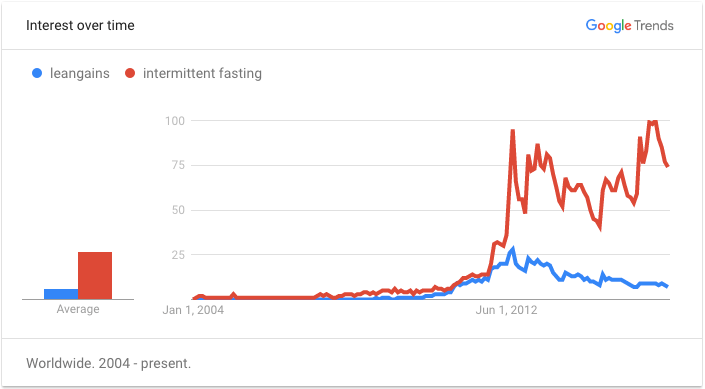Click the Google Trends logo

(629, 26)
